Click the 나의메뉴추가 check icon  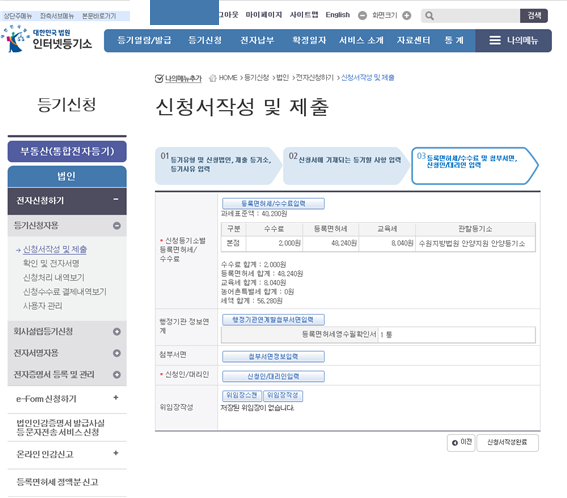tap(159, 78)
